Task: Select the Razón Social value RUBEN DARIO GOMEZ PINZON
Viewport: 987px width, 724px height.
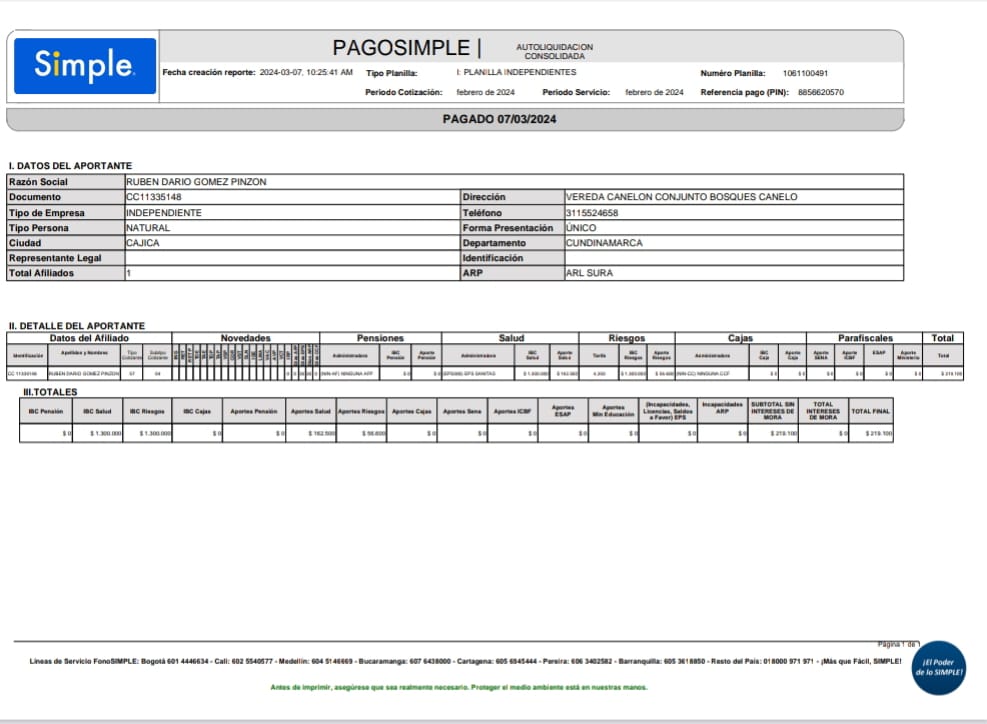Action: pos(196,182)
